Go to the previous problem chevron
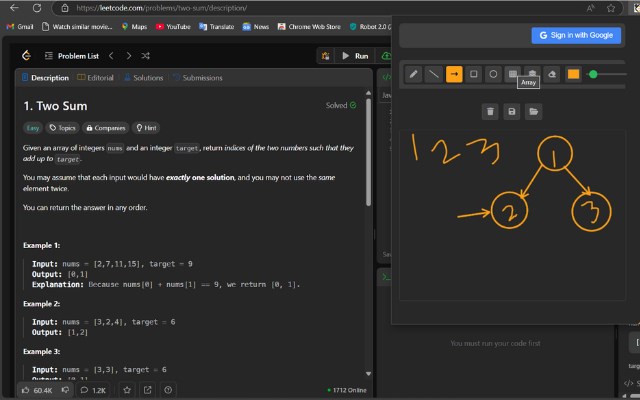Viewport: 640px width, 400px height. point(111,56)
